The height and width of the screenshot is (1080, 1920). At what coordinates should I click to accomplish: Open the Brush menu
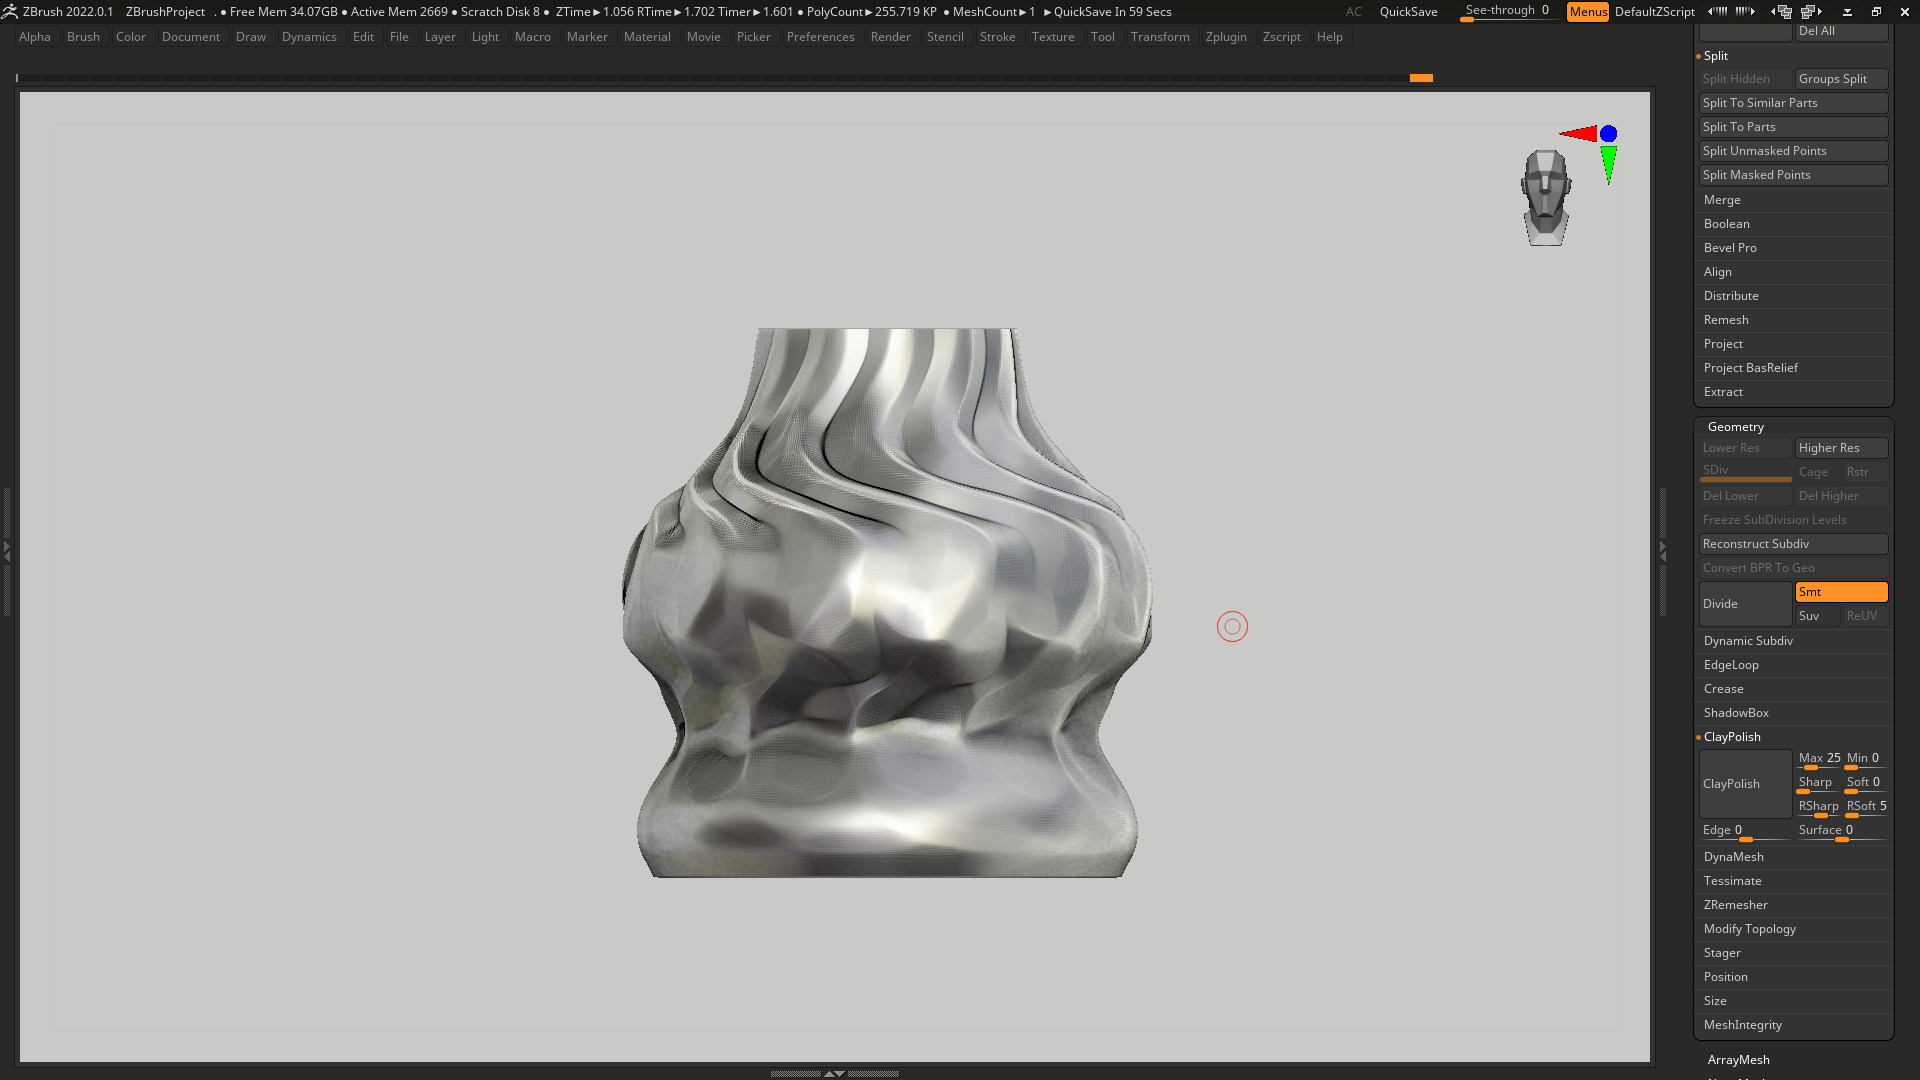click(83, 37)
